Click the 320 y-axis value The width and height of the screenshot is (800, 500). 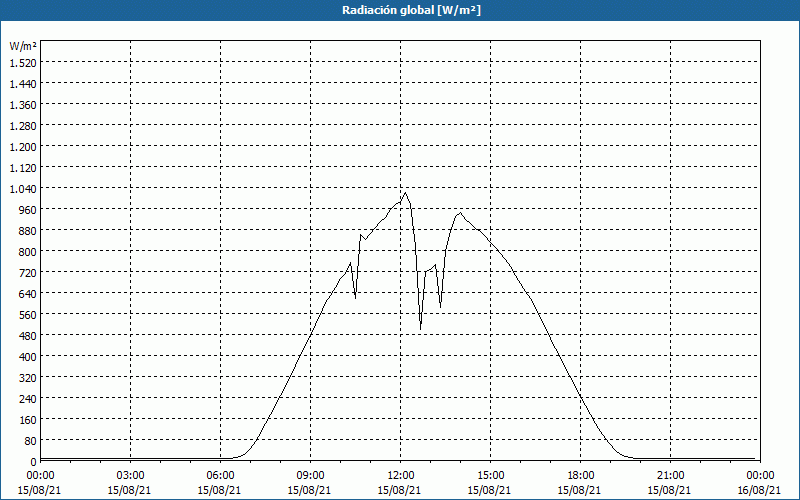(x=29, y=378)
